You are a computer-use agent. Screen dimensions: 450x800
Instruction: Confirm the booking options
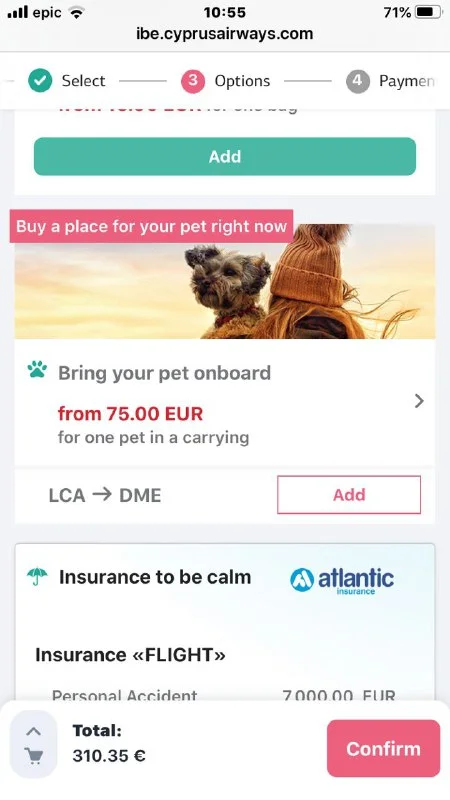[x=383, y=748]
